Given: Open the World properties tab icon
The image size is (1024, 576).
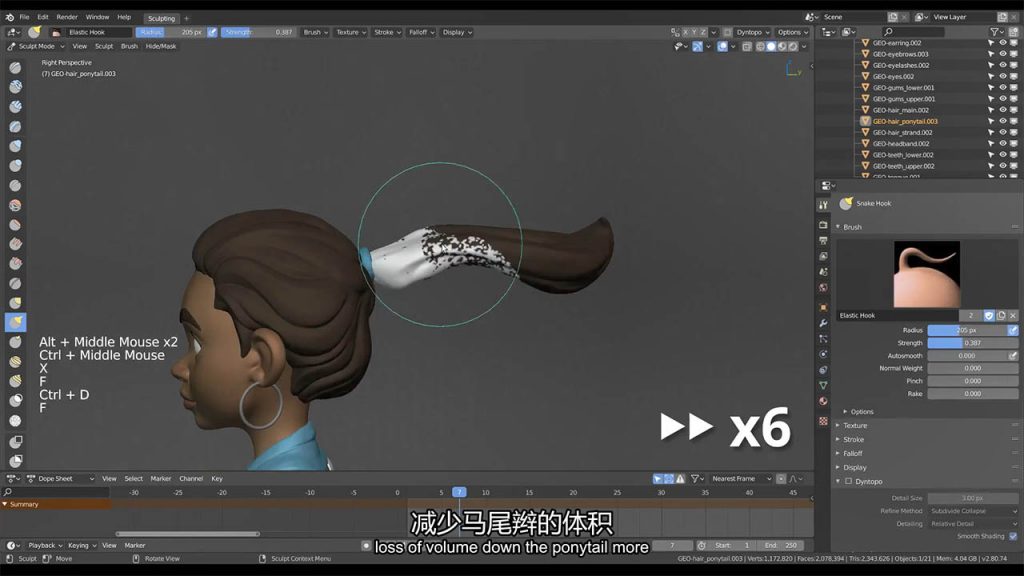Looking at the screenshot, I should tap(824, 287).
